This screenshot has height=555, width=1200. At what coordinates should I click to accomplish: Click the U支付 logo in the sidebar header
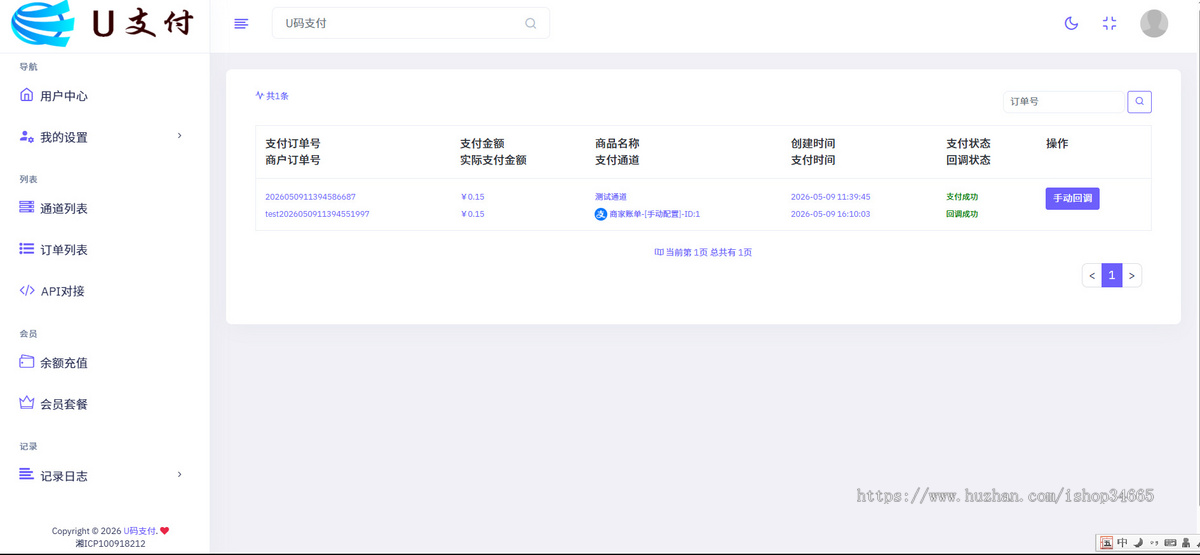coord(102,25)
